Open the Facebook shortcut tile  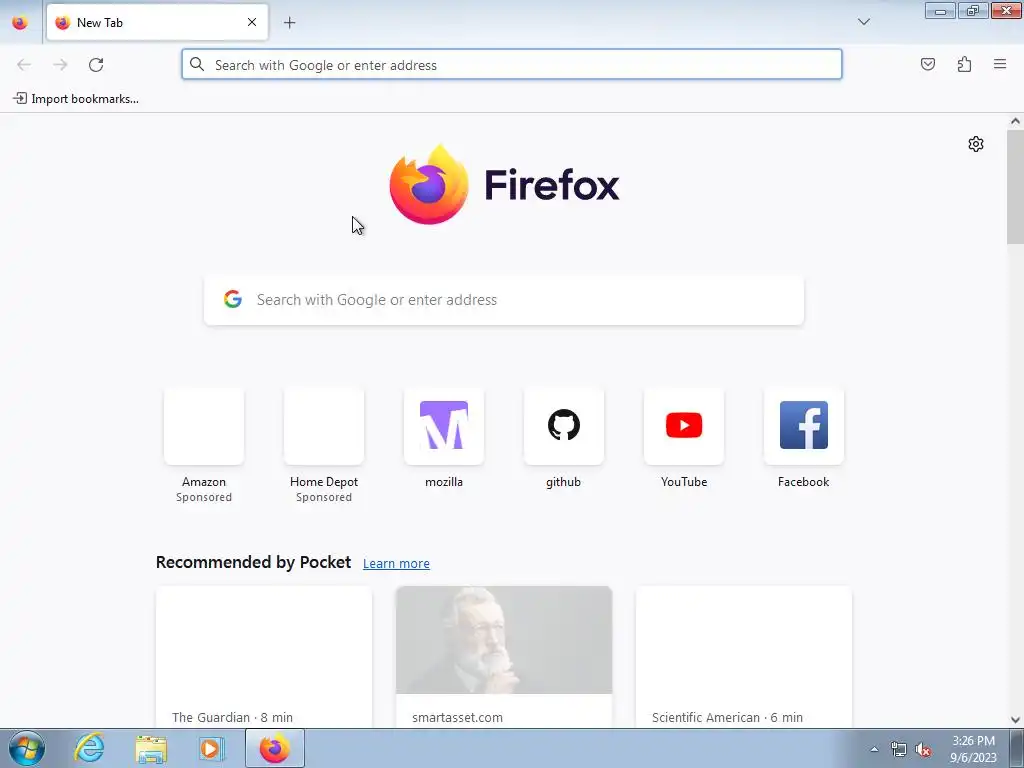804,440
